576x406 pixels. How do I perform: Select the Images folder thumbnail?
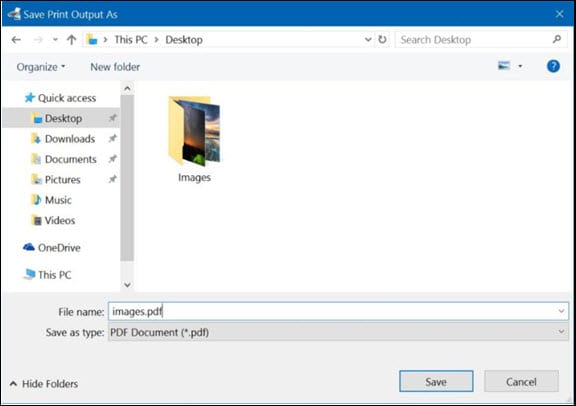tap(194, 139)
